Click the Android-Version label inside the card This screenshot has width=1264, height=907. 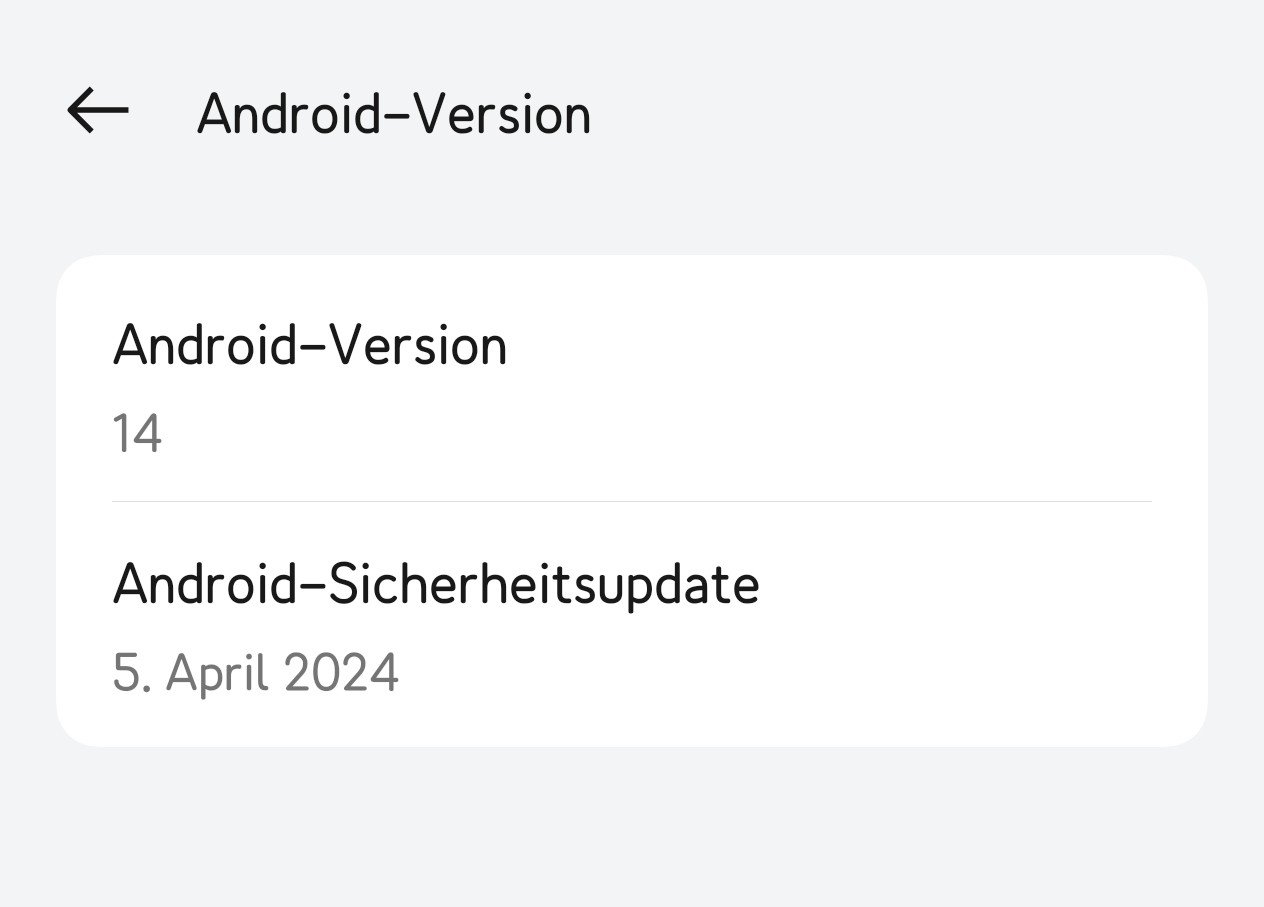click(310, 346)
